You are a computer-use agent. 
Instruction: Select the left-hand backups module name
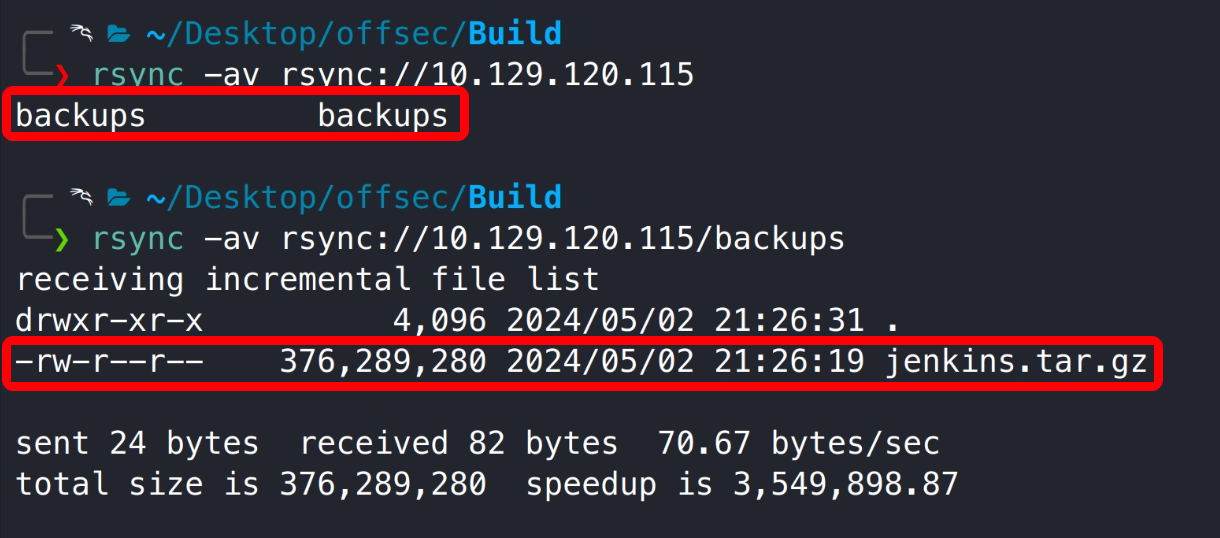tap(81, 116)
